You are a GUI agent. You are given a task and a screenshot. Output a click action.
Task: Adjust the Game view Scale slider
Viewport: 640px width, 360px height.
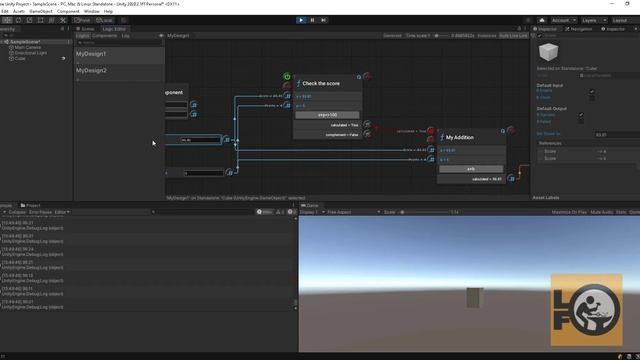point(424,212)
